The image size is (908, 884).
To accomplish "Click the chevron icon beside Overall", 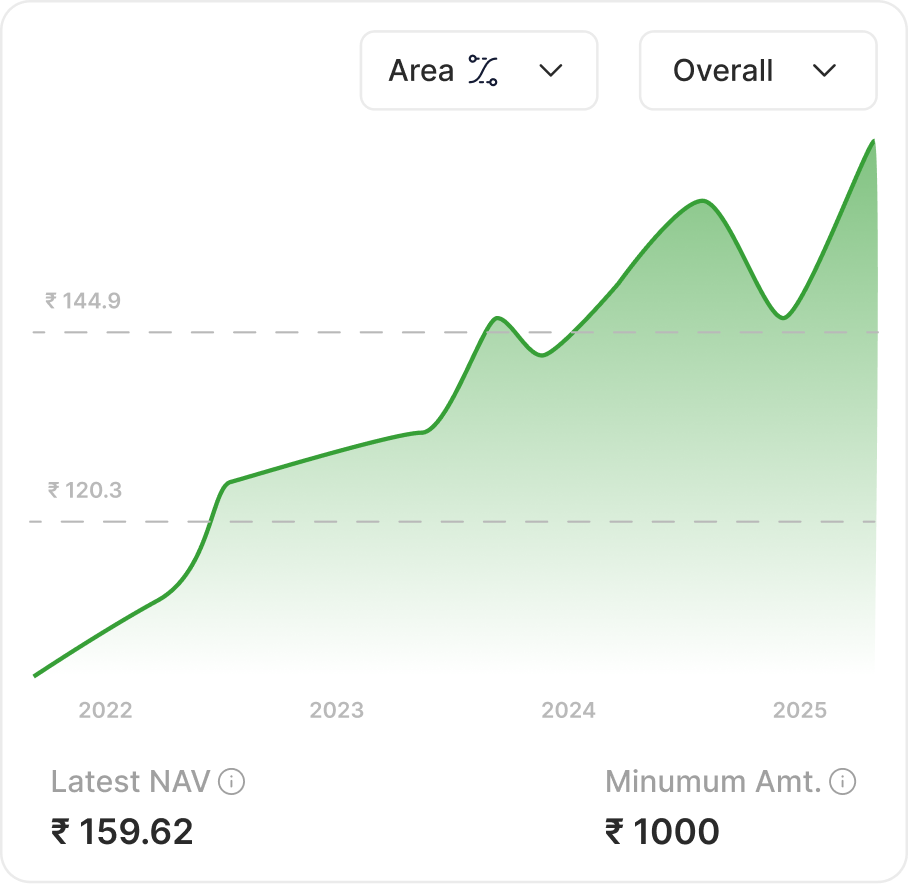I will pos(825,70).
